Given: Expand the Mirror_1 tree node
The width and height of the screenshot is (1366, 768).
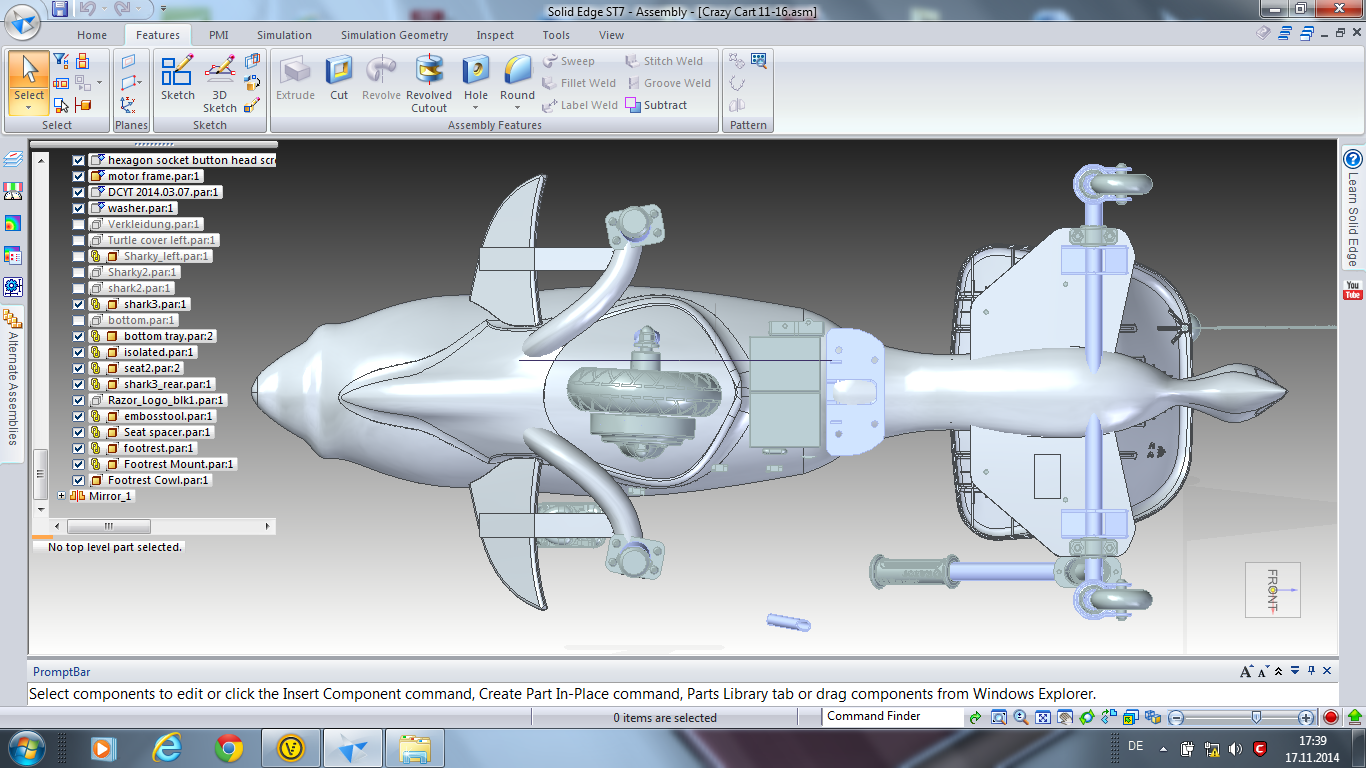Looking at the screenshot, I should [62, 496].
